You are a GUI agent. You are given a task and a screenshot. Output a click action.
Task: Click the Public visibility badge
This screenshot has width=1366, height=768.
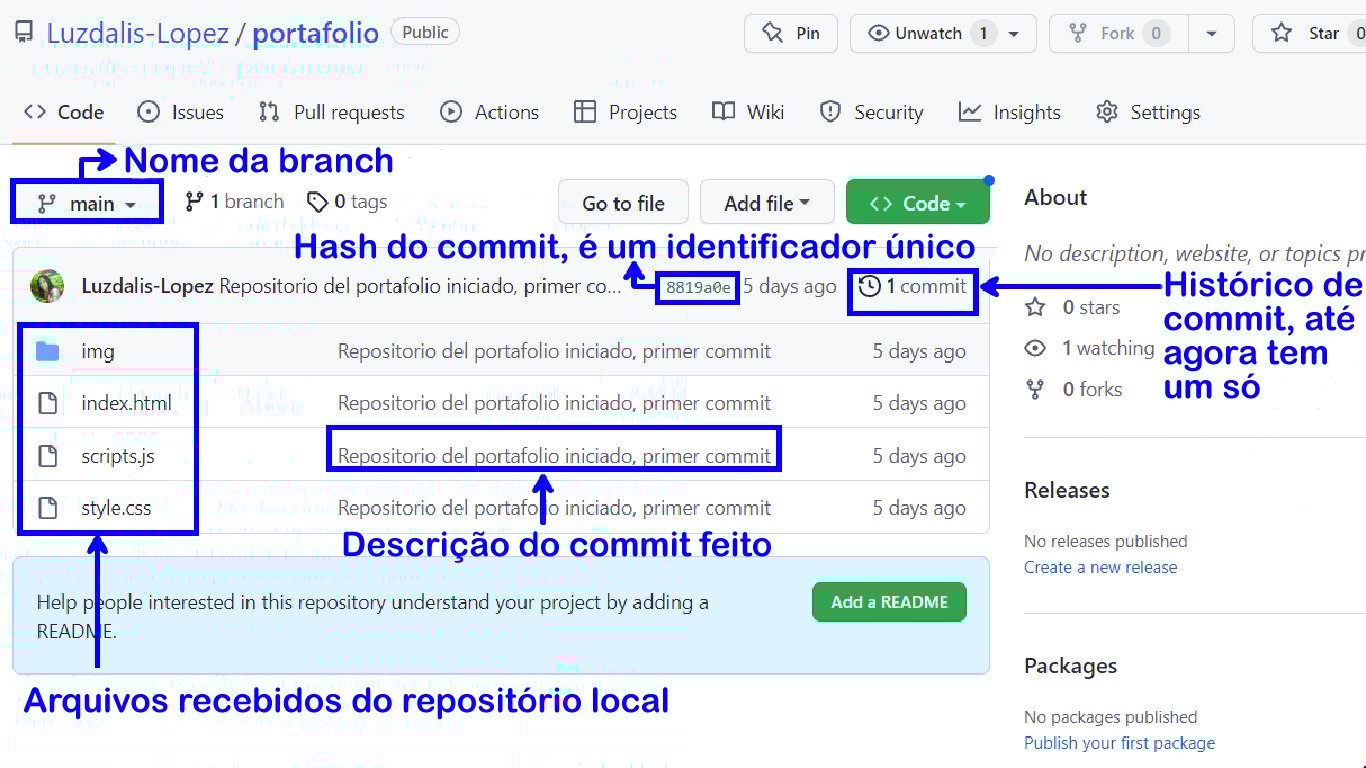point(425,32)
